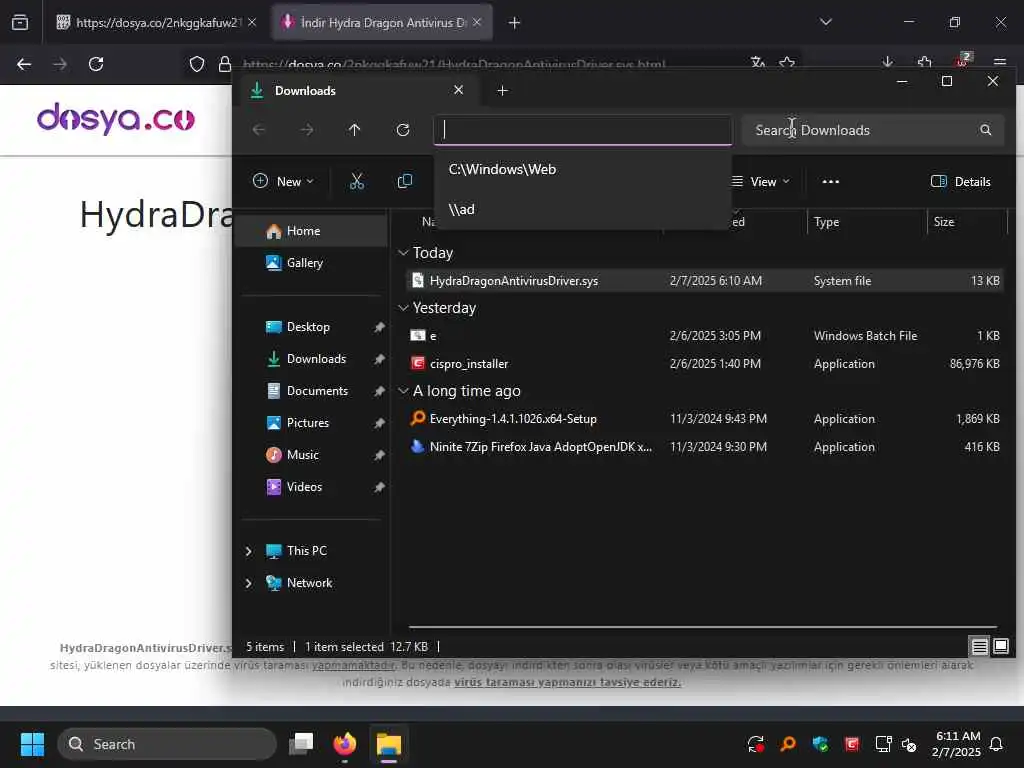Viewport: 1024px width, 768px height.
Task: Close the Downloads Explorer tab
Action: (x=458, y=90)
